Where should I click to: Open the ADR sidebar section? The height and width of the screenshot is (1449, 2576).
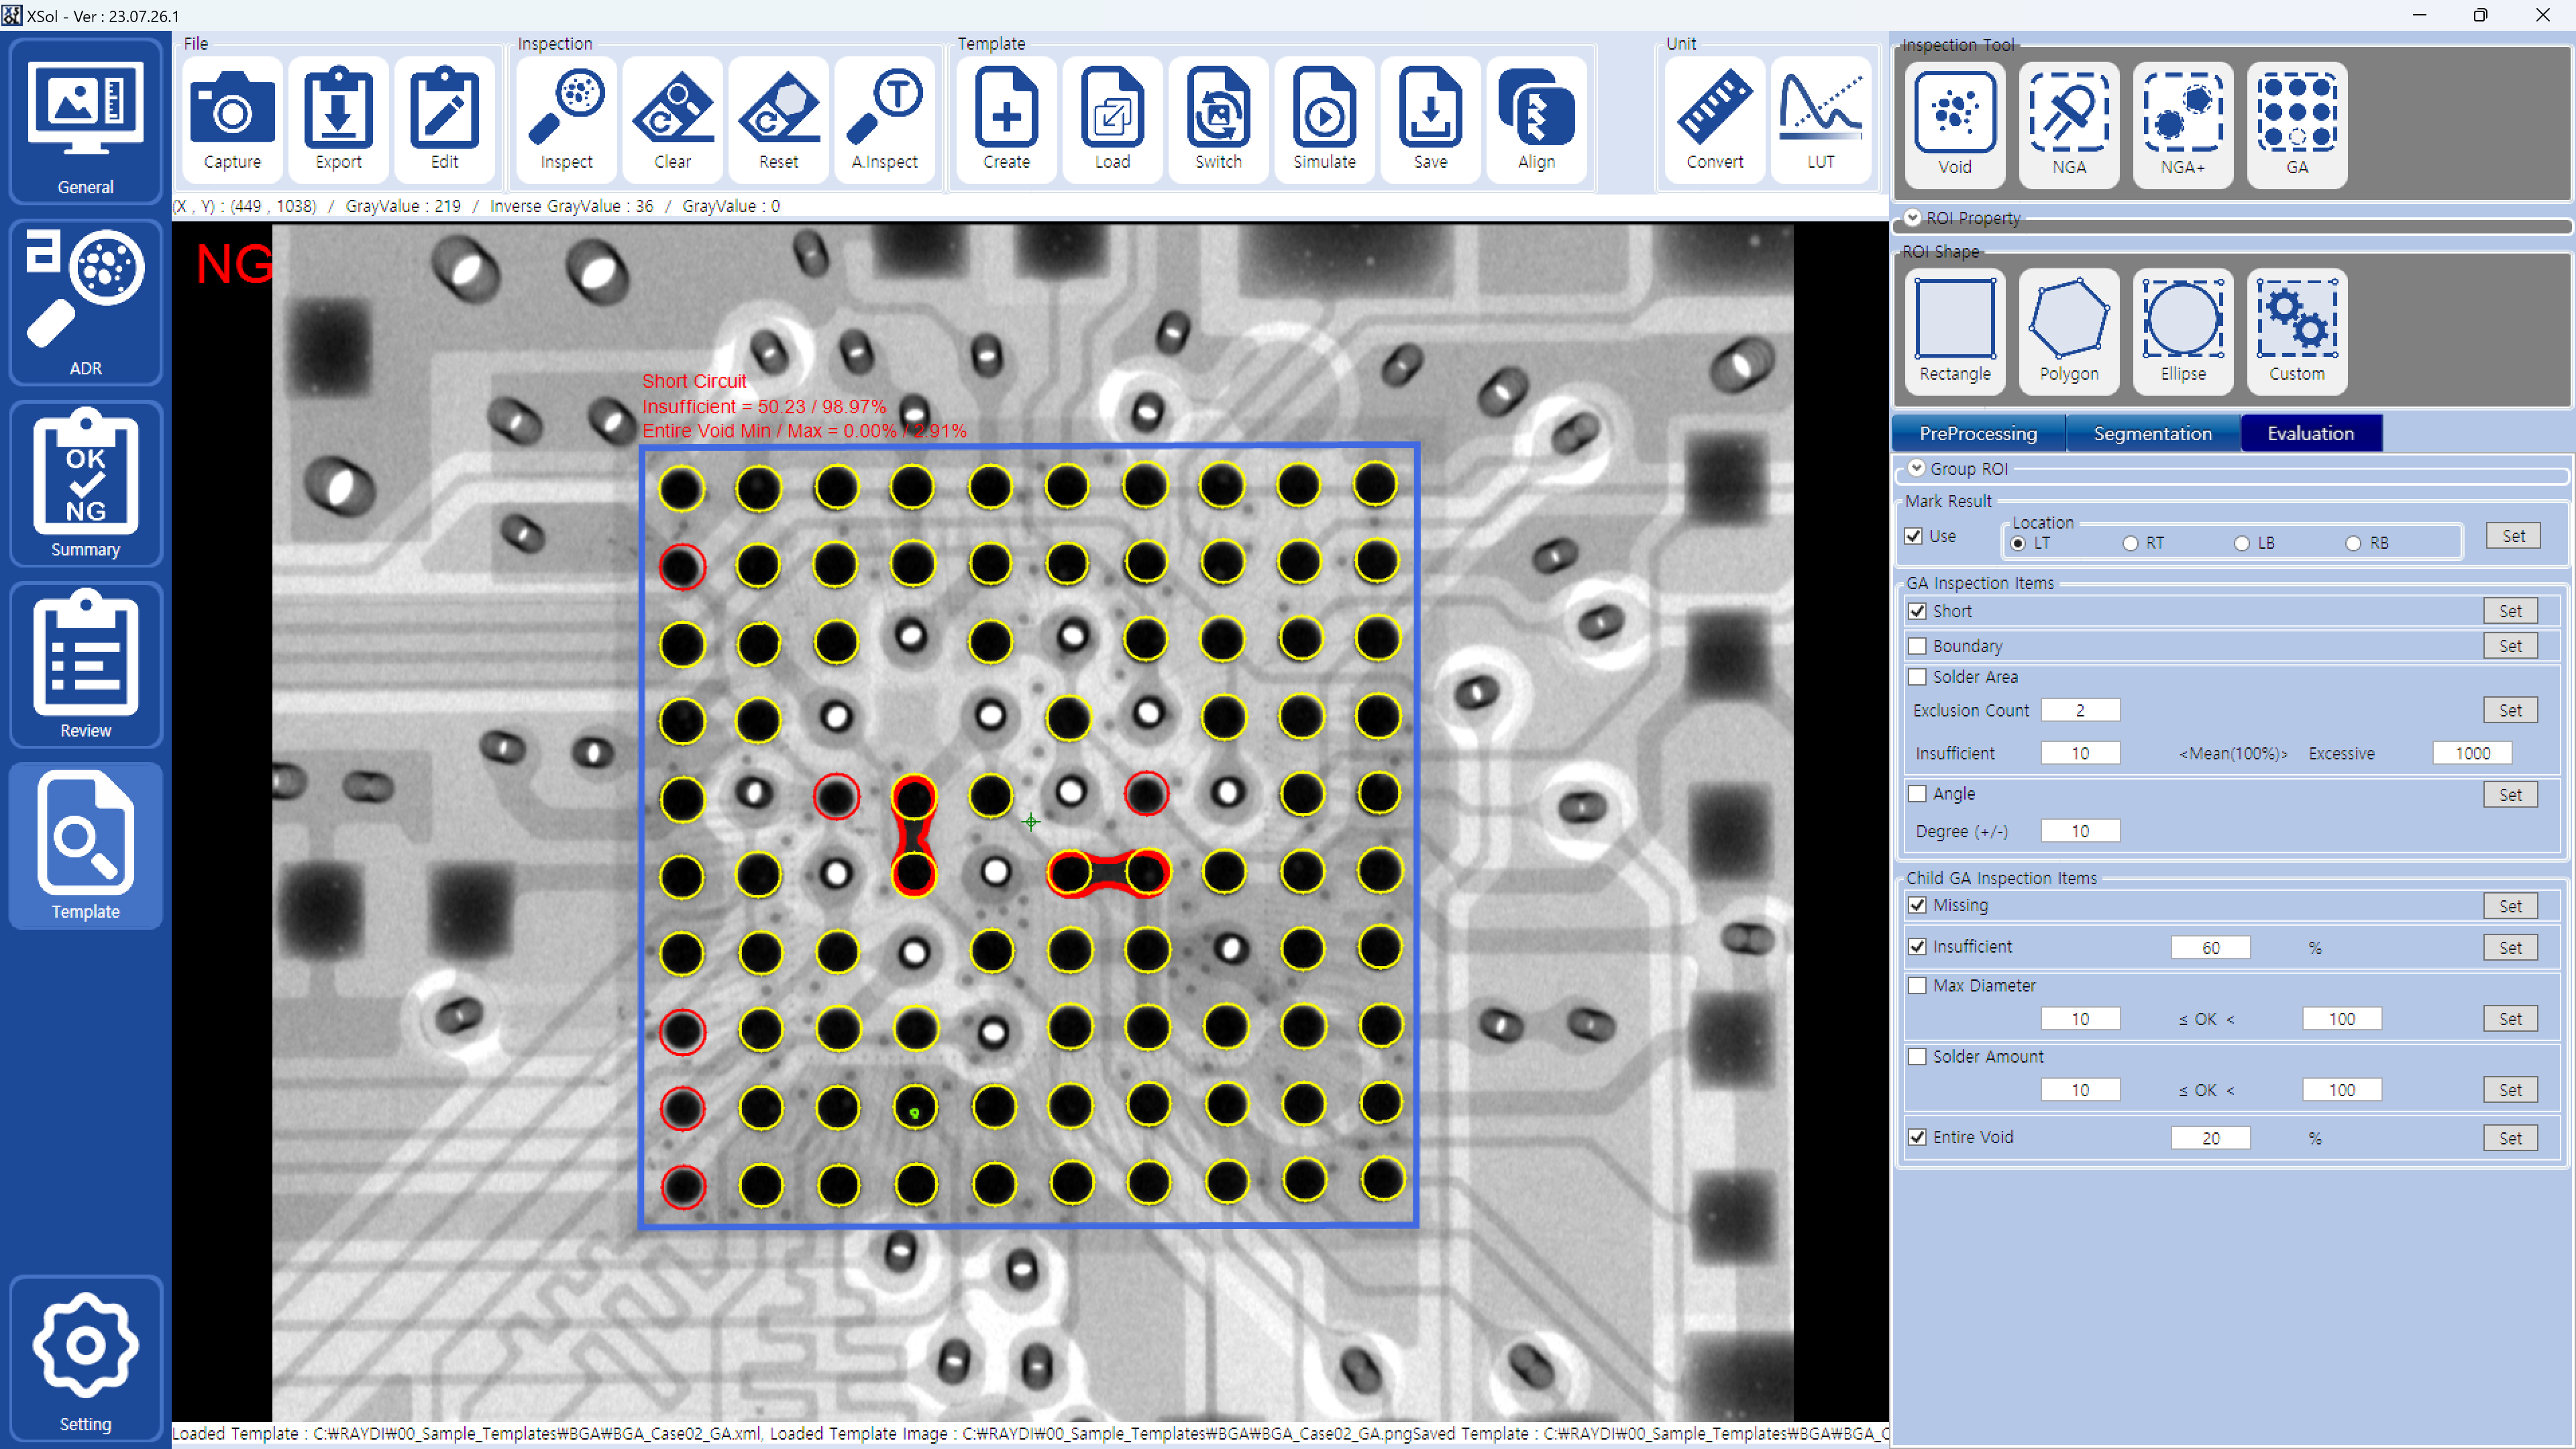tap(85, 301)
